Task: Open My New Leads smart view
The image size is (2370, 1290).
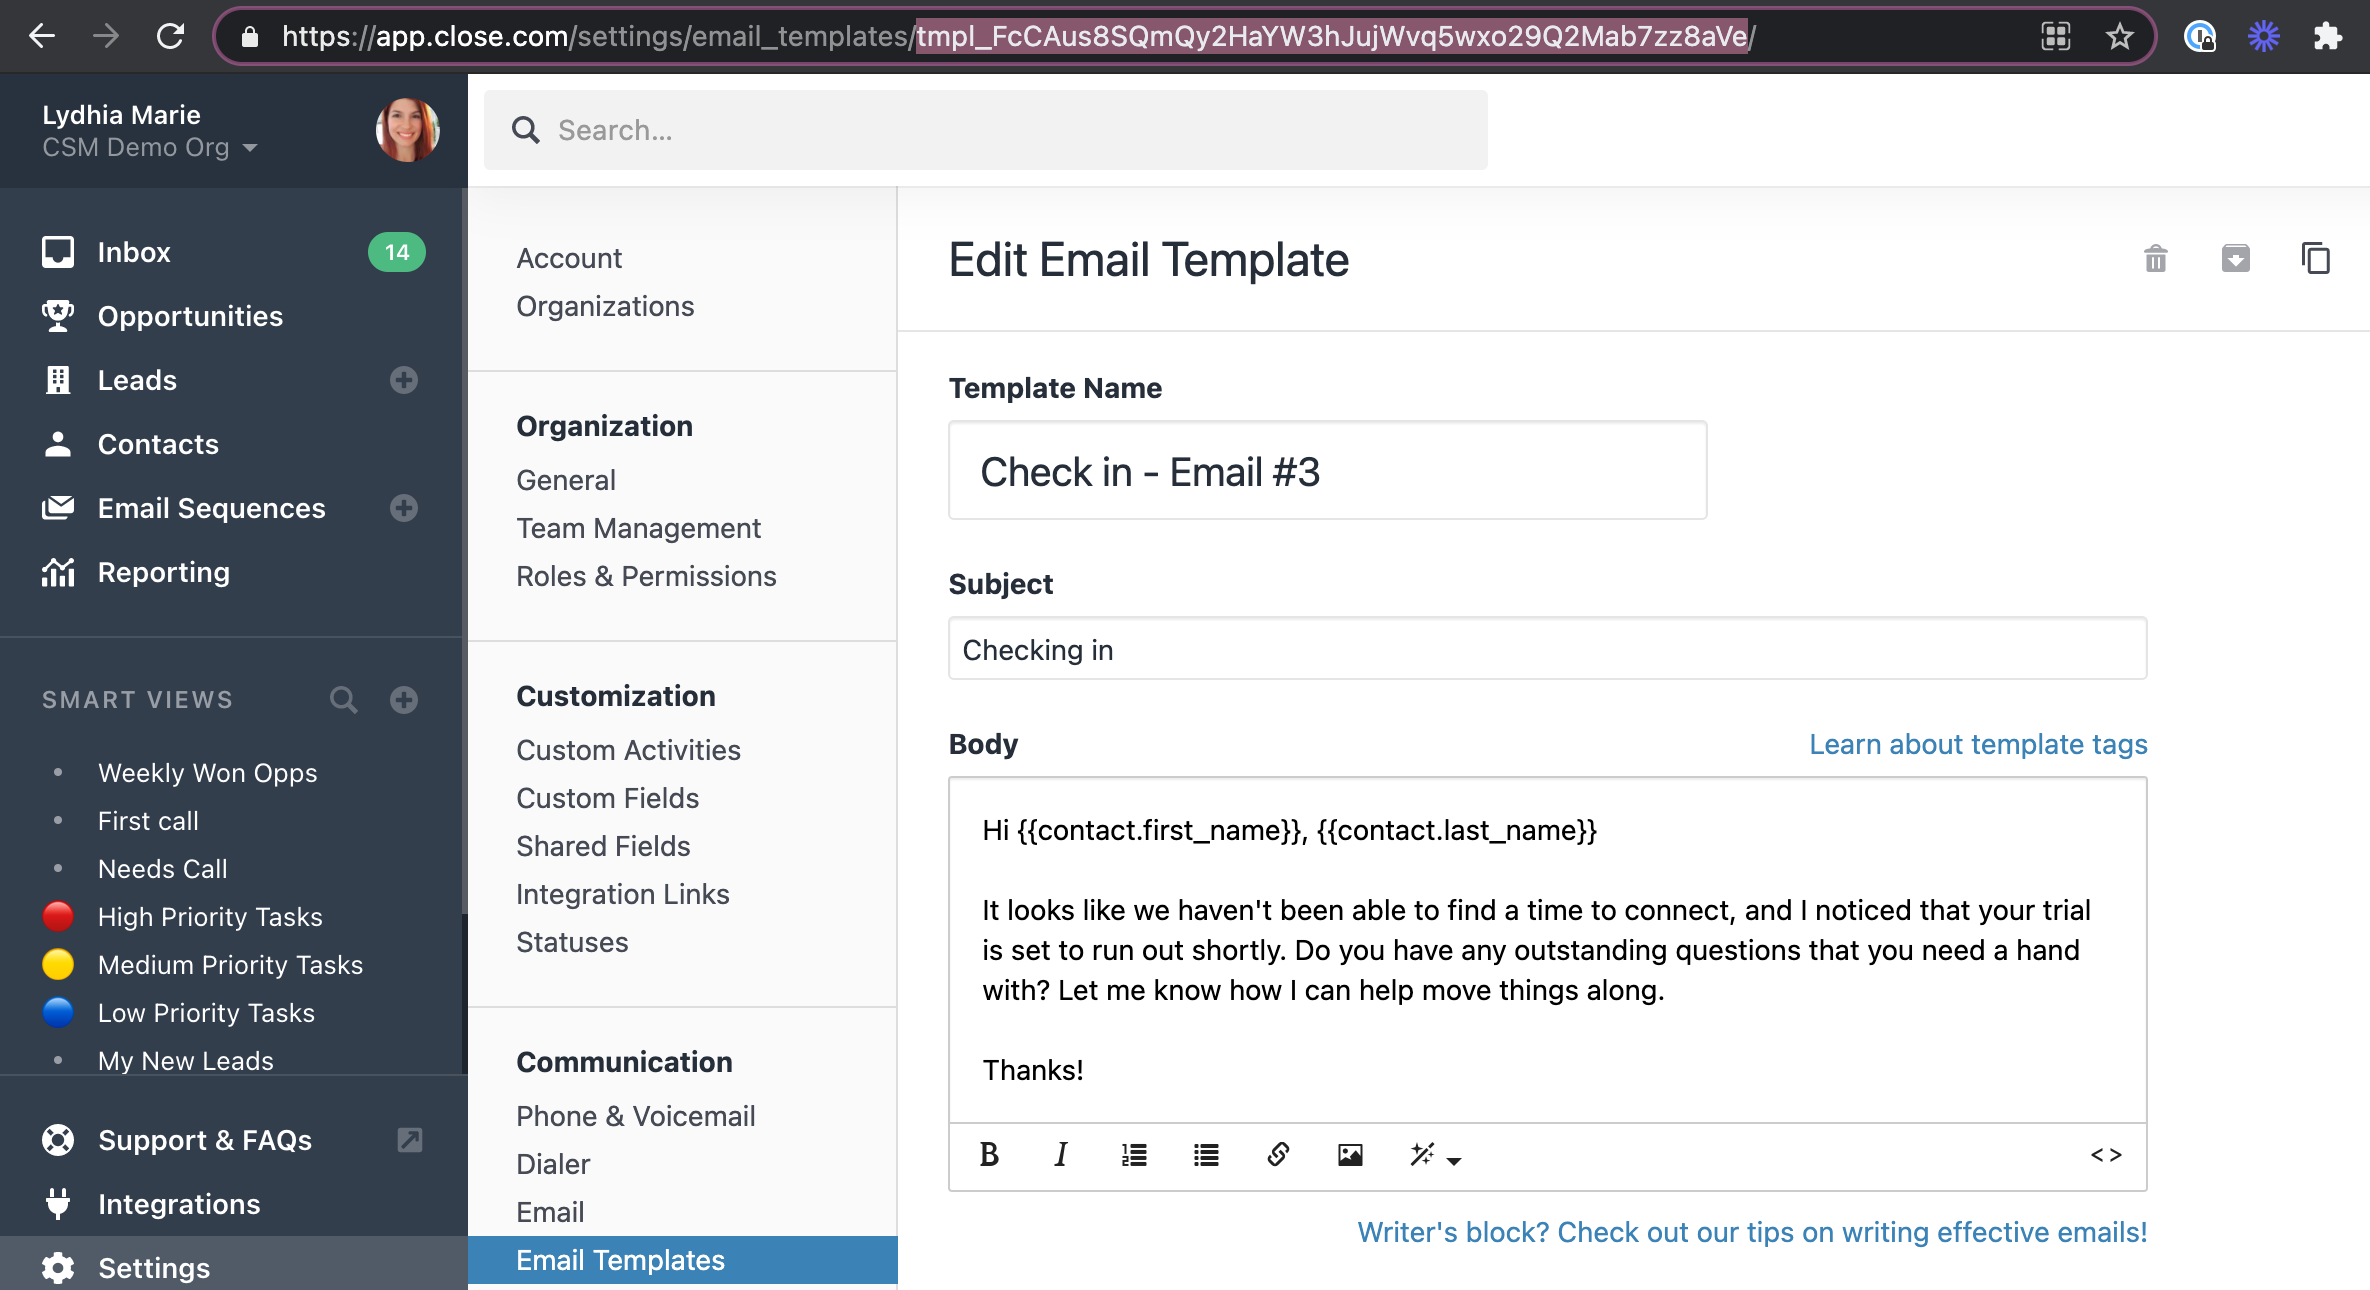Action: (185, 1061)
